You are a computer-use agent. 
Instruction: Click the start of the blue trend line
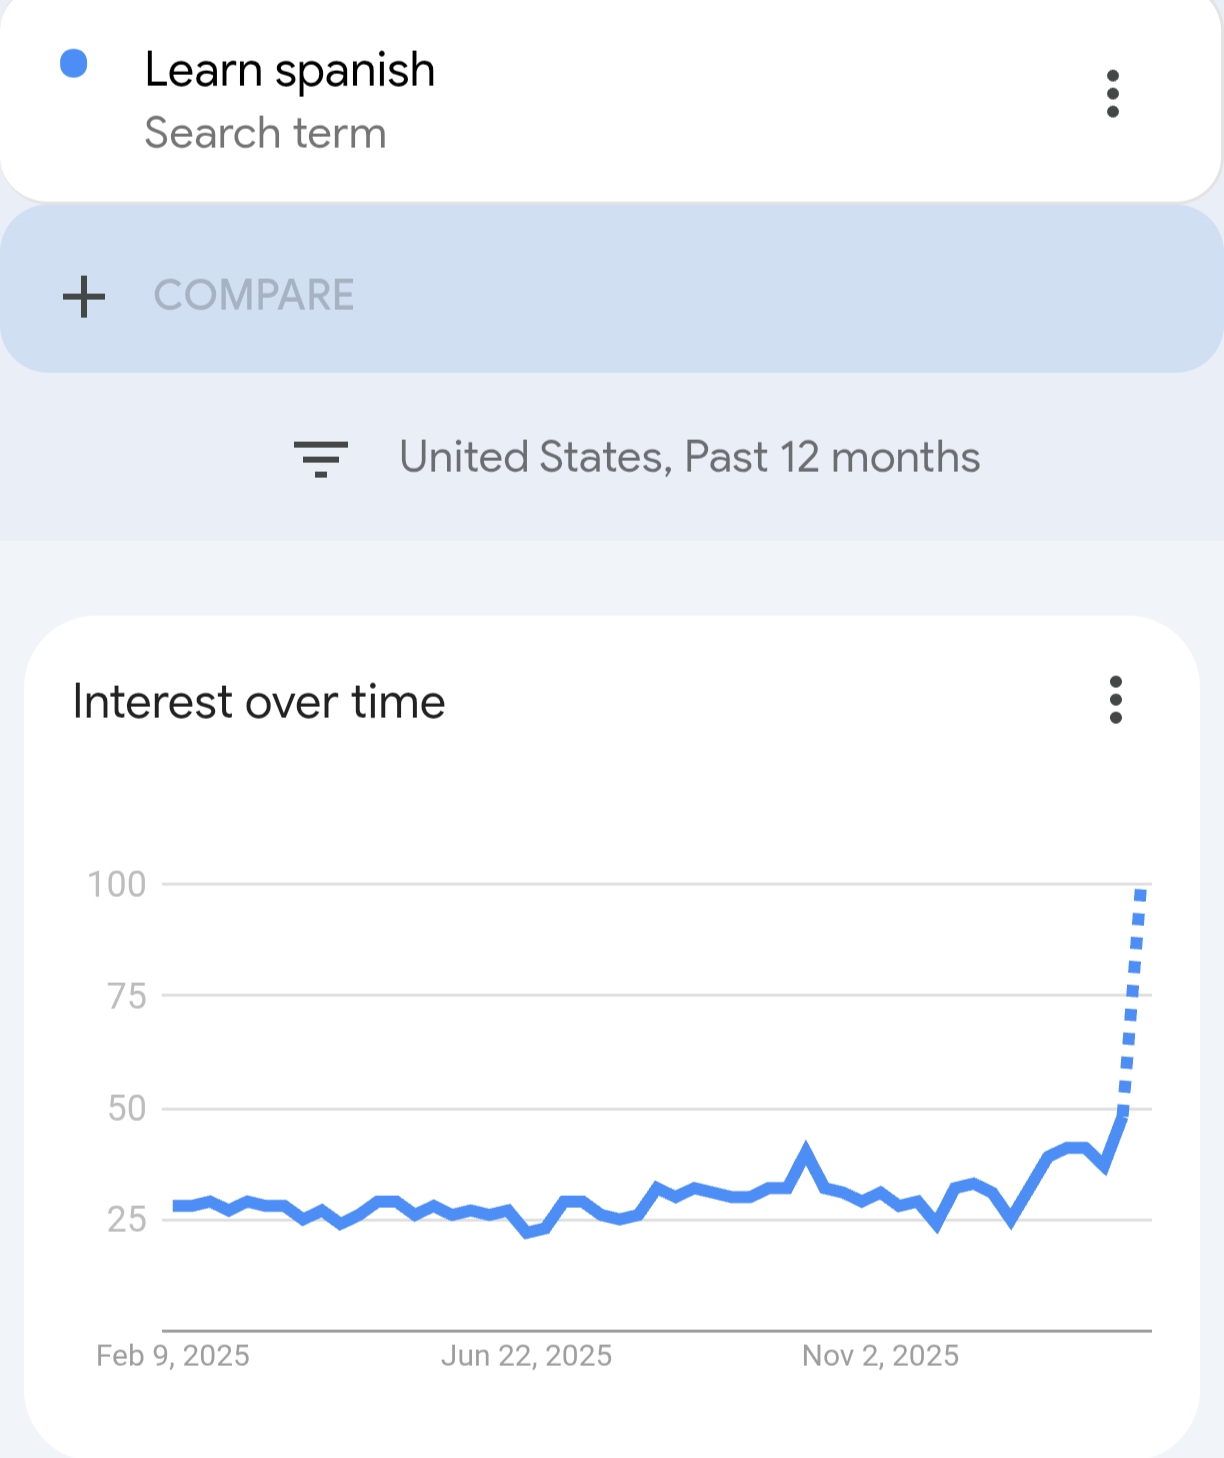176,1206
